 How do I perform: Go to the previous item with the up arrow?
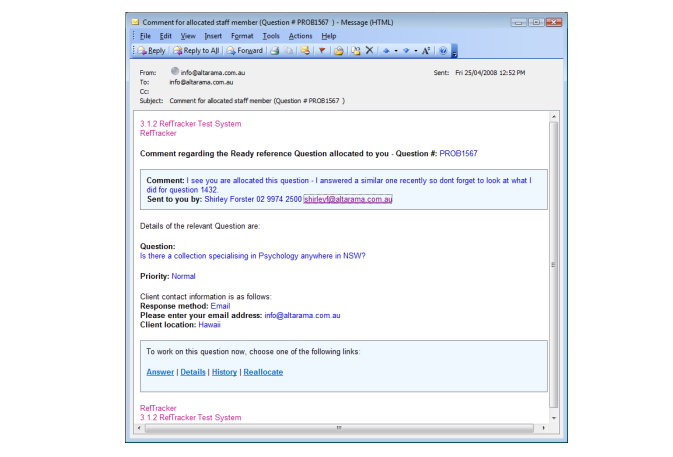386,51
